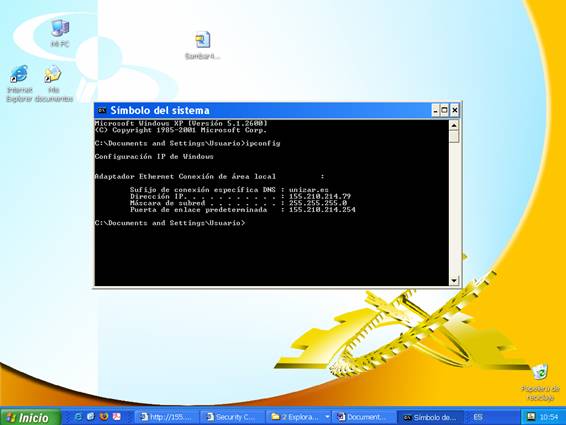The width and height of the screenshot is (566, 425).
Task: Switch to the Document... taskbar window
Action: point(363,417)
